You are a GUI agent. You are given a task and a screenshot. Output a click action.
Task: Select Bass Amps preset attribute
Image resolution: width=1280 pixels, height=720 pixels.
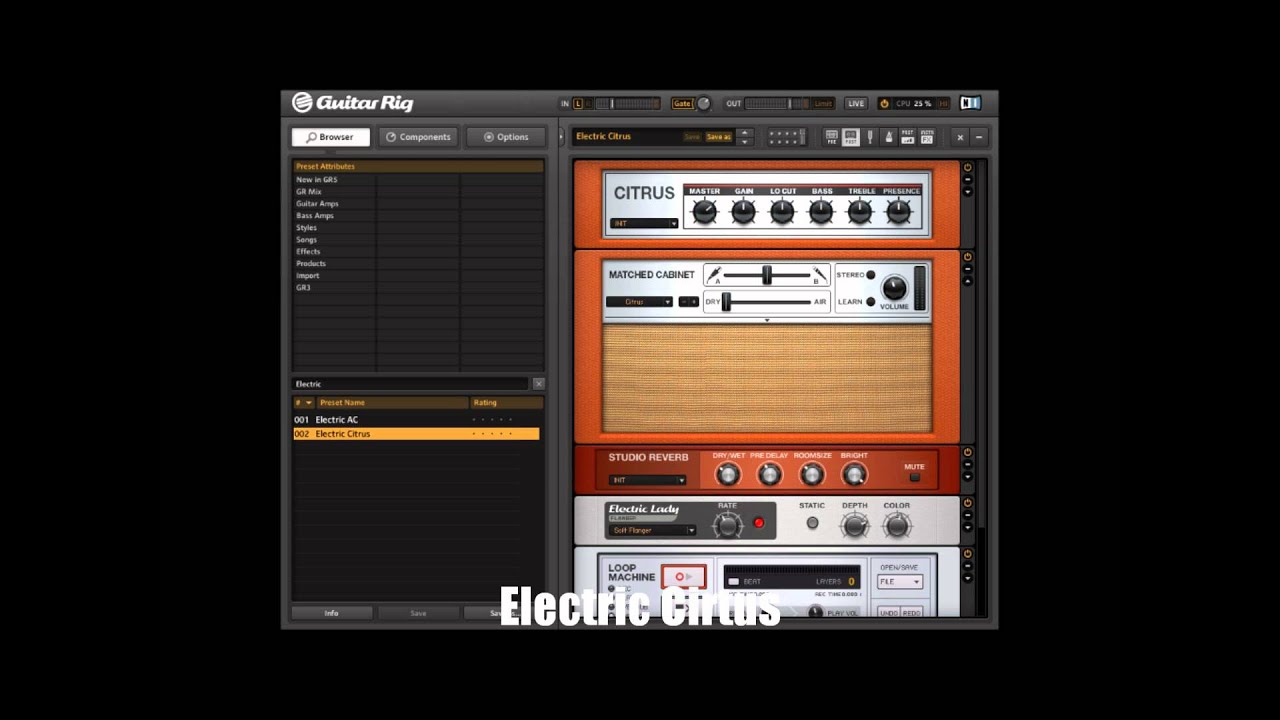[315, 216]
